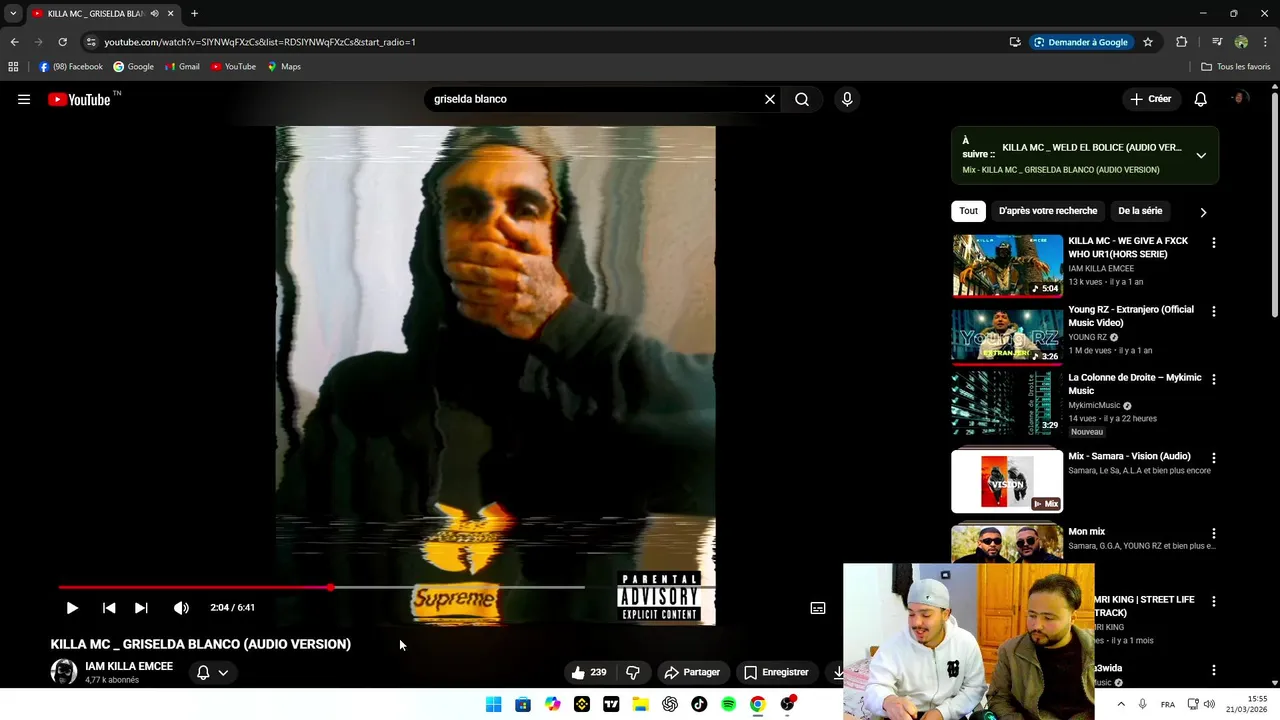Dislike the video
The image size is (1280, 720).
click(x=632, y=672)
